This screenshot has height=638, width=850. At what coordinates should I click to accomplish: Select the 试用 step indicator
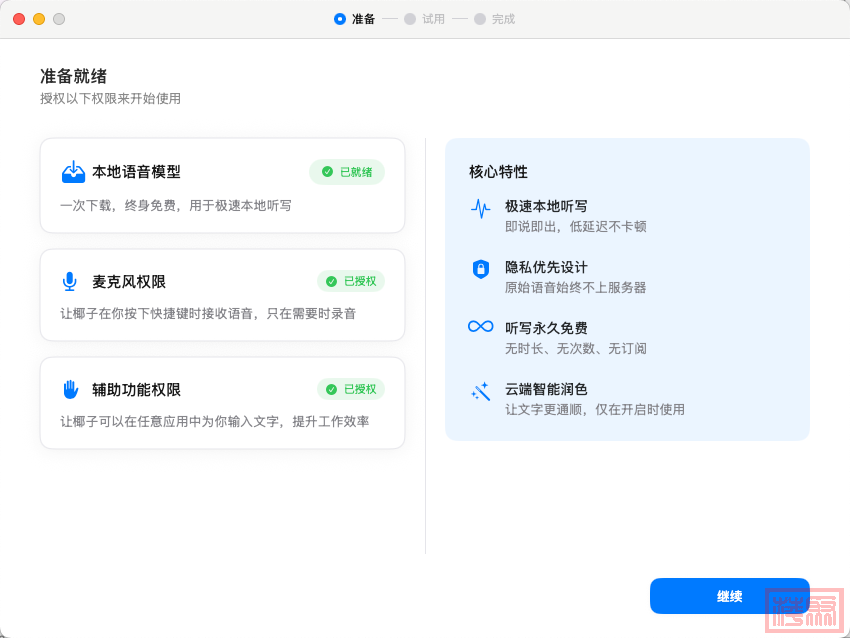[x=424, y=19]
